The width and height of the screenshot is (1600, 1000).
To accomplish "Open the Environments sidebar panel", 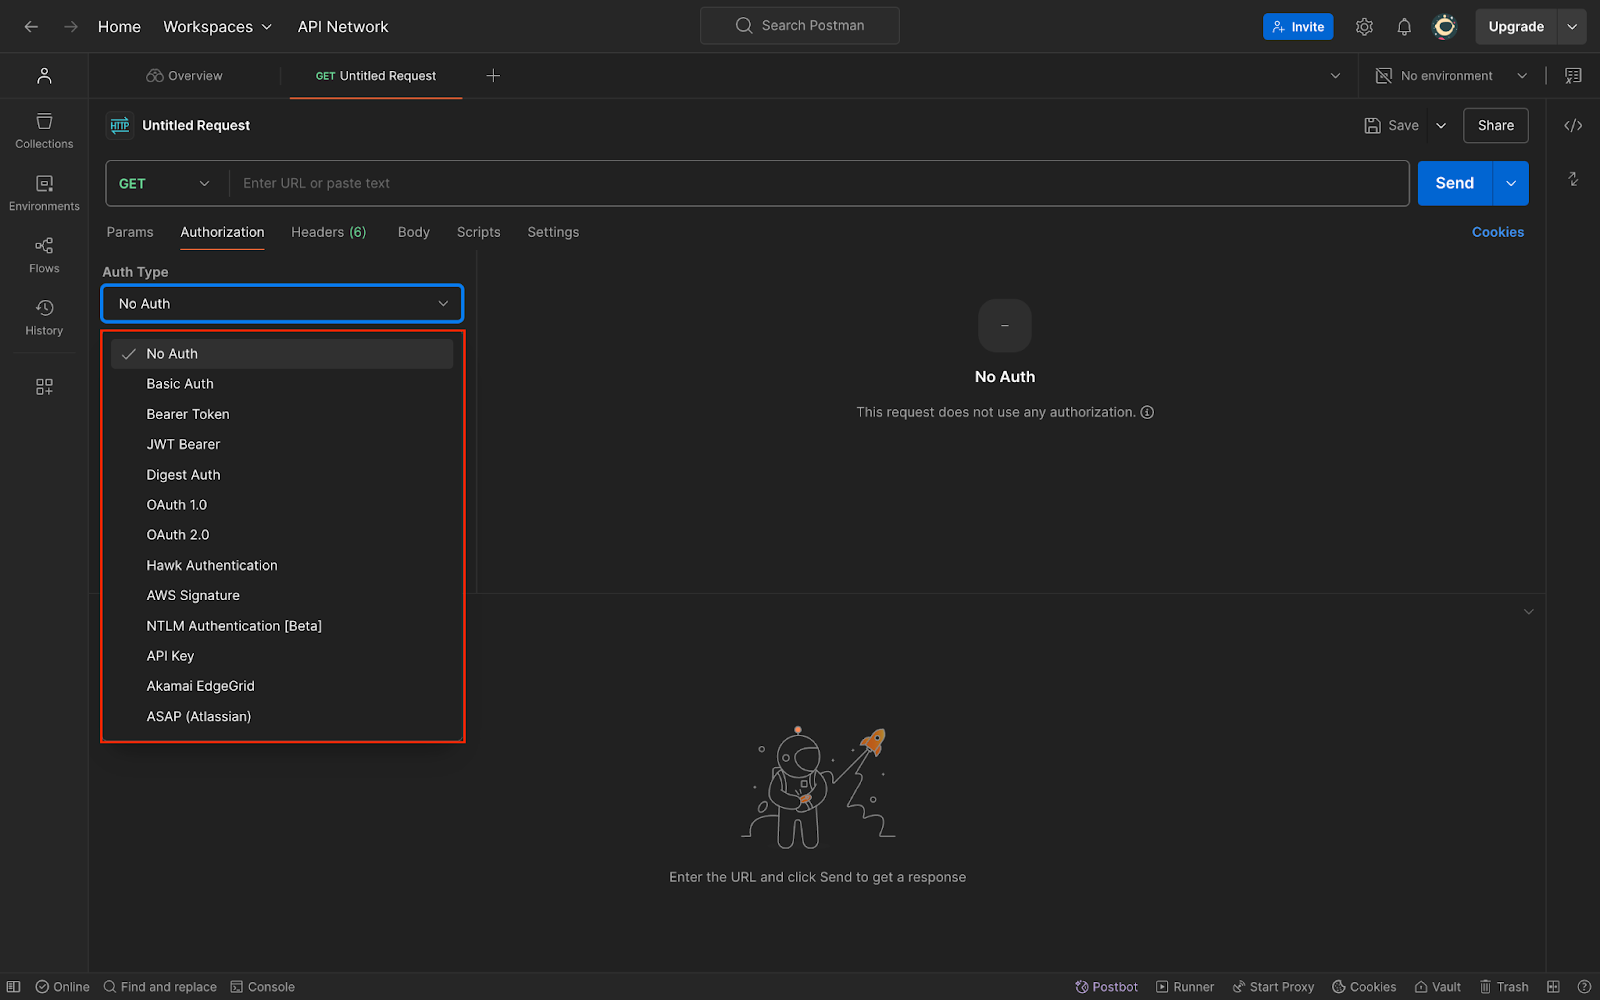I will pos(44,193).
